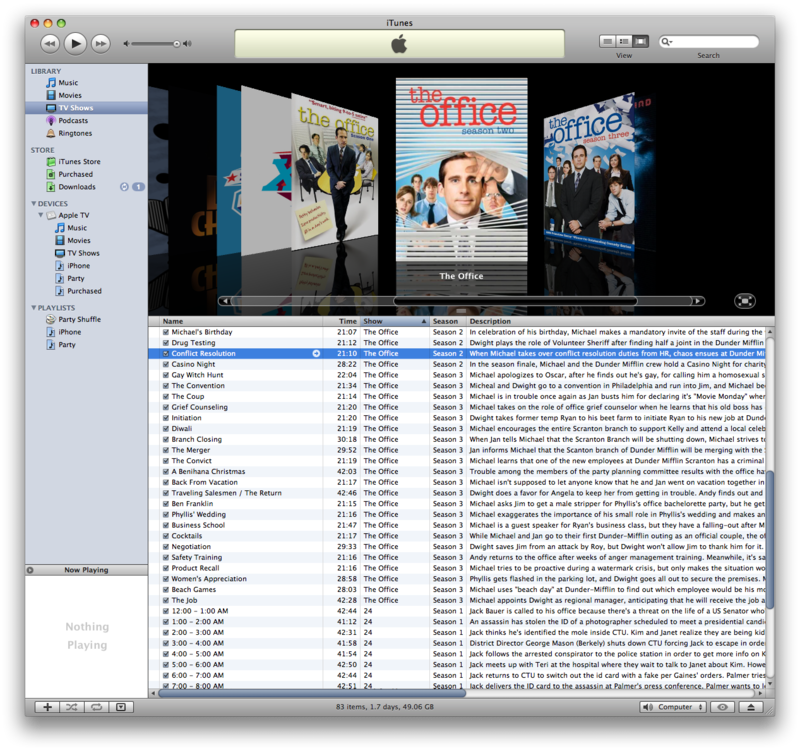Select the Party playlist under Playlists
Screen dimensions: 800x751
[67, 344]
